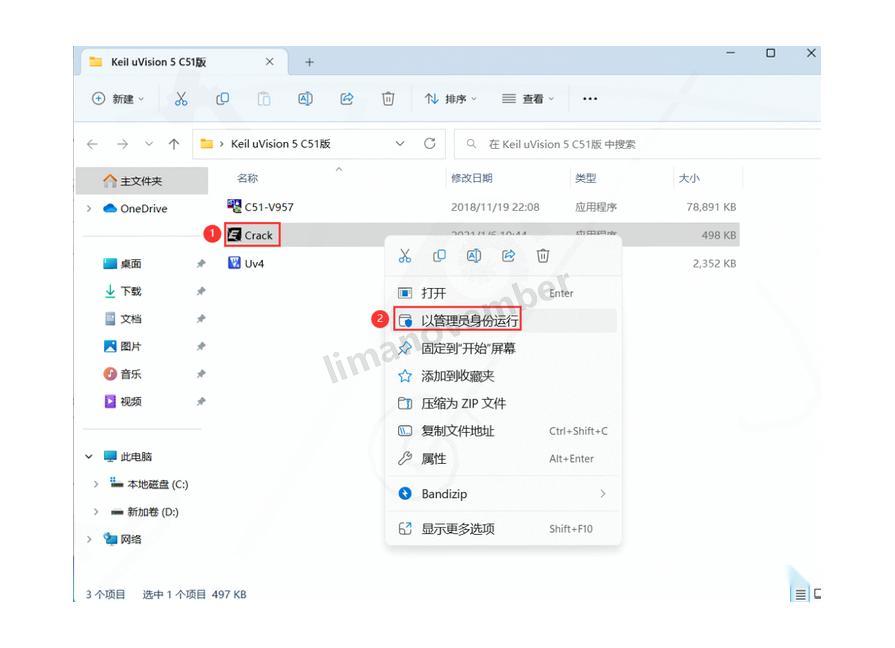This screenshot has height=648, width=895.
Task: Choose 打开 from the context menu
Action: [503, 293]
